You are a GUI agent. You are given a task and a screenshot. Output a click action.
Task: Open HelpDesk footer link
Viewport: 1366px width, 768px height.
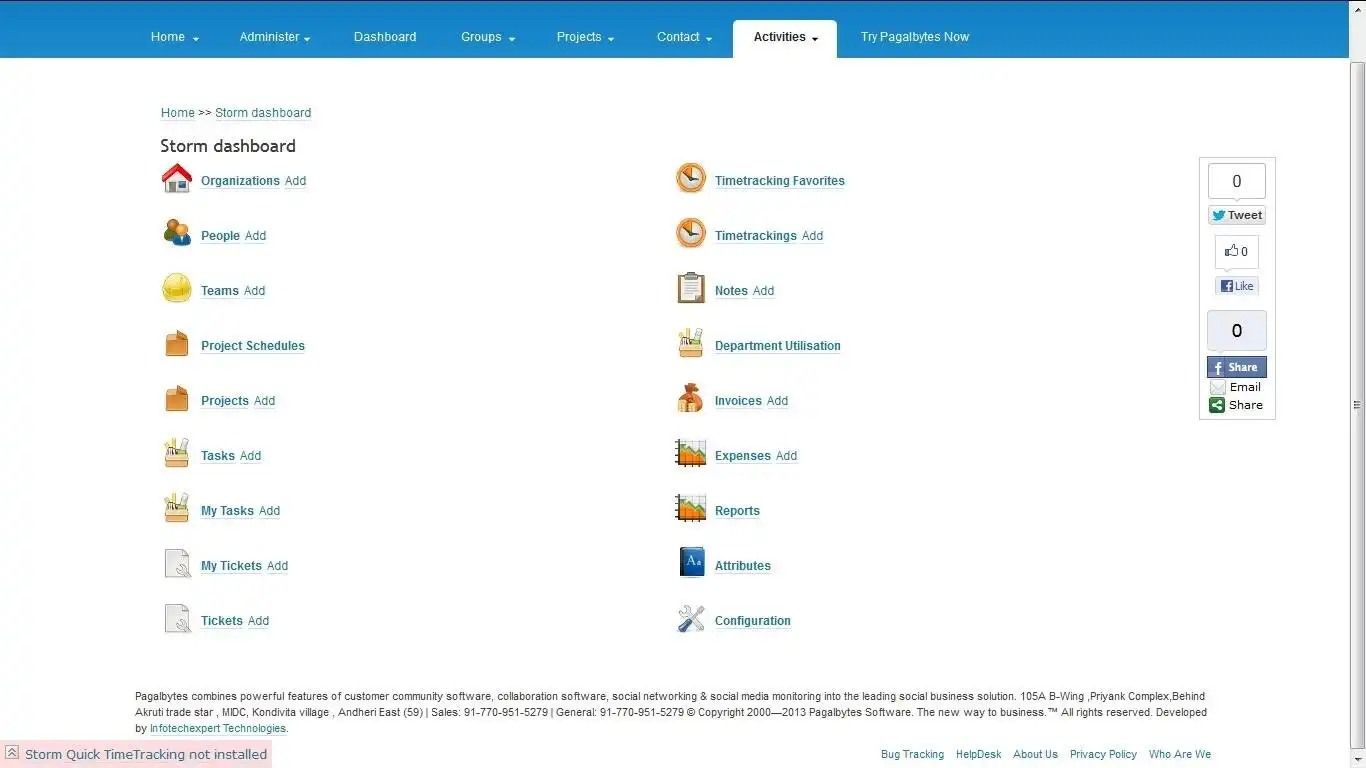tap(978, 755)
